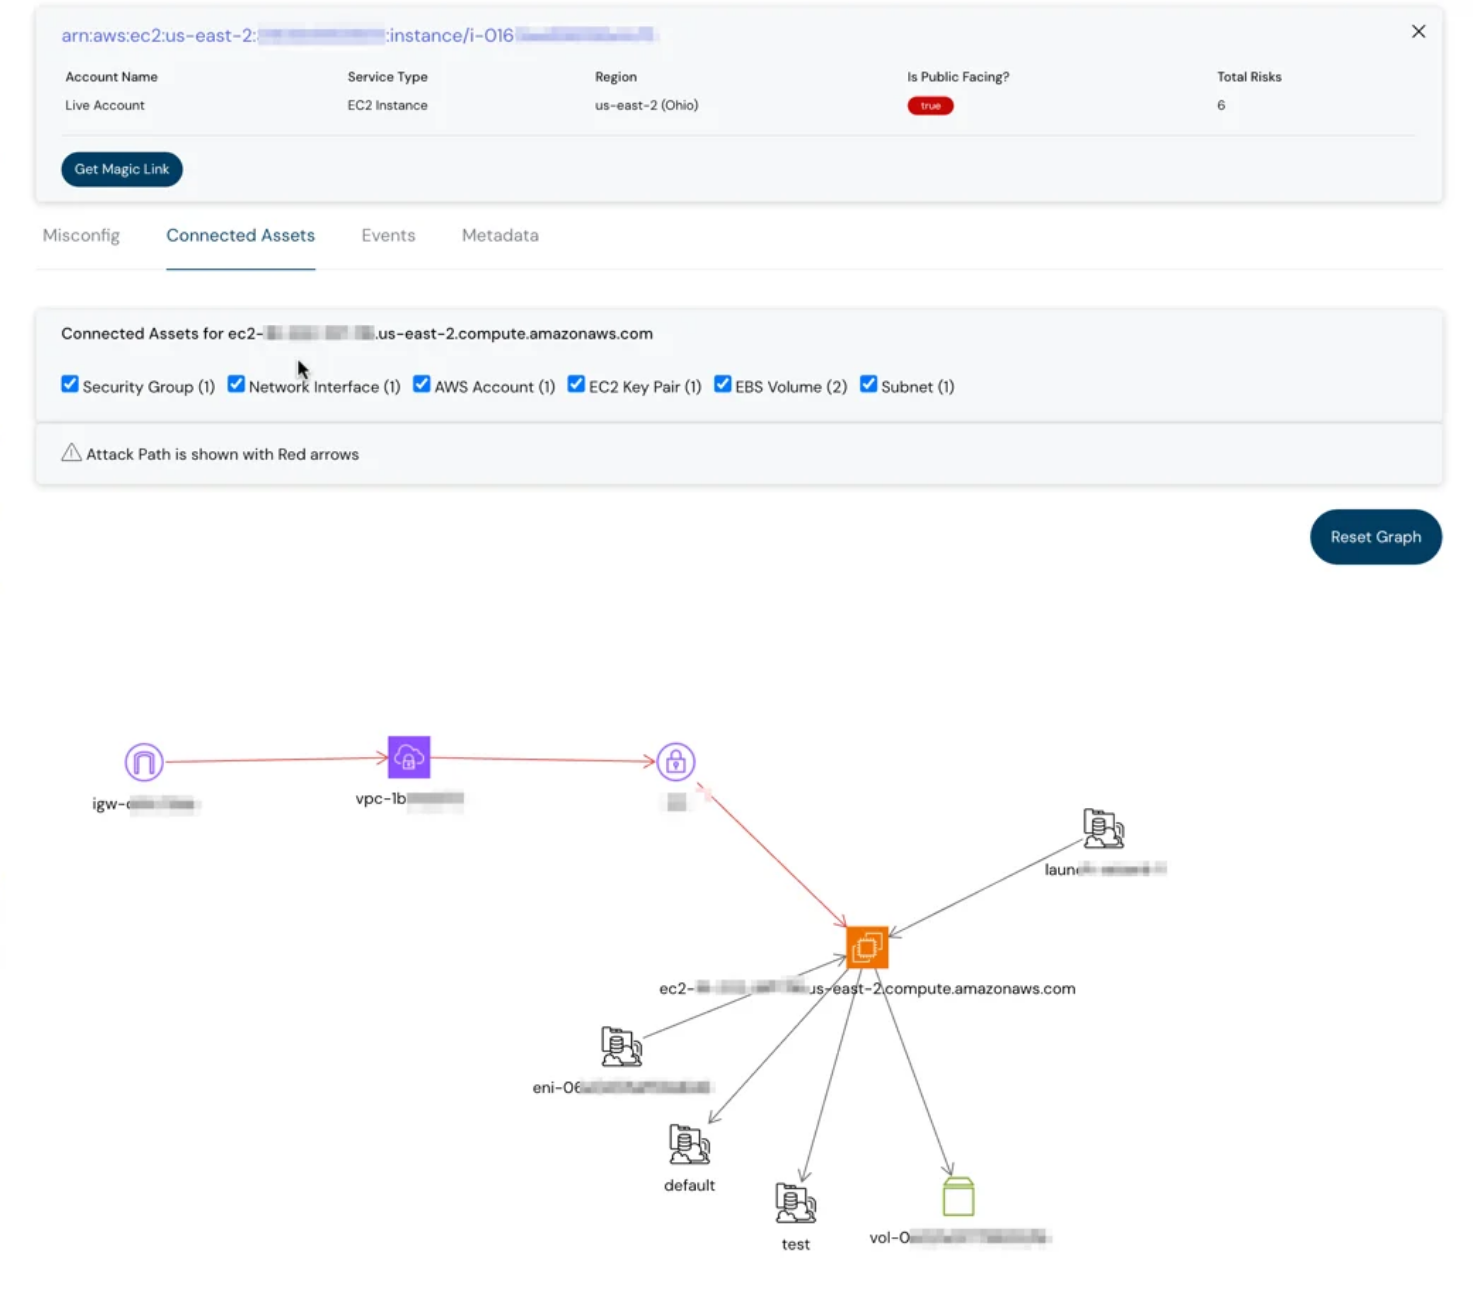Uncheck the AWS Account filter
The width and height of the screenshot is (1473, 1290).
click(421, 383)
